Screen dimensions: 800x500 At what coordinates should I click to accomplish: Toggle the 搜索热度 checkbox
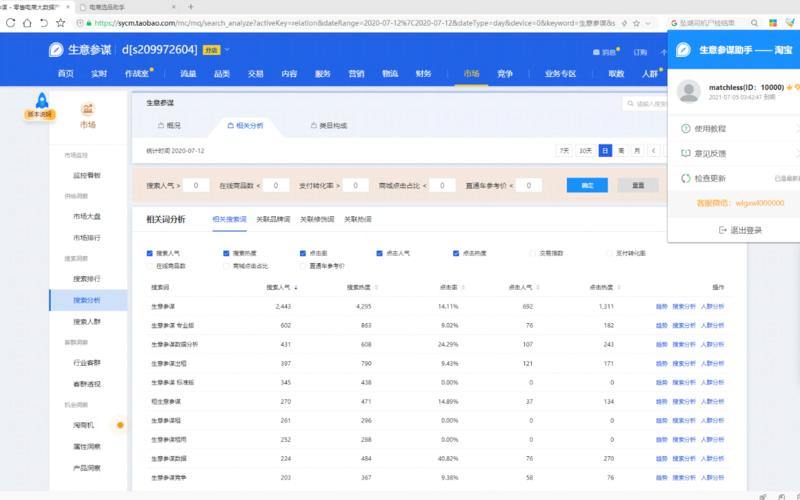coord(226,253)
